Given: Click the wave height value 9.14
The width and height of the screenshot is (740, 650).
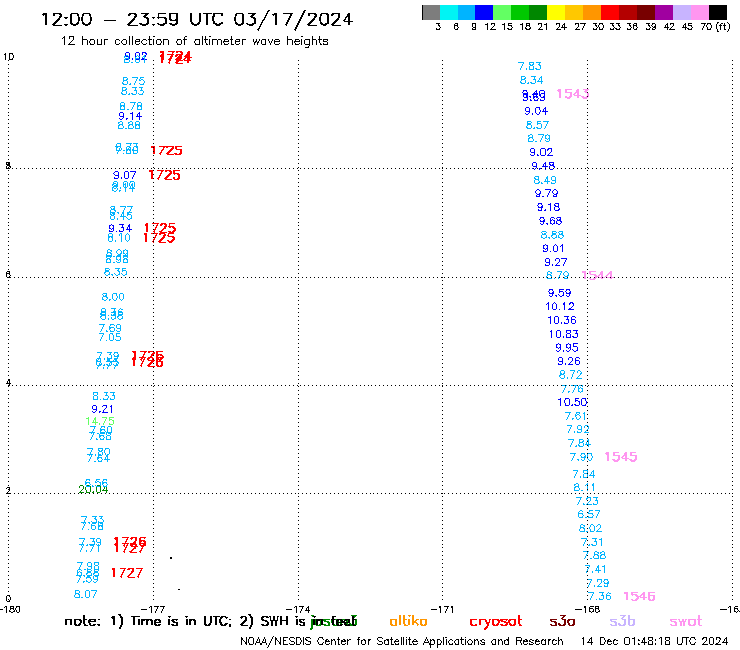Looking at the screenshot, I should click(x=130, y=116).
